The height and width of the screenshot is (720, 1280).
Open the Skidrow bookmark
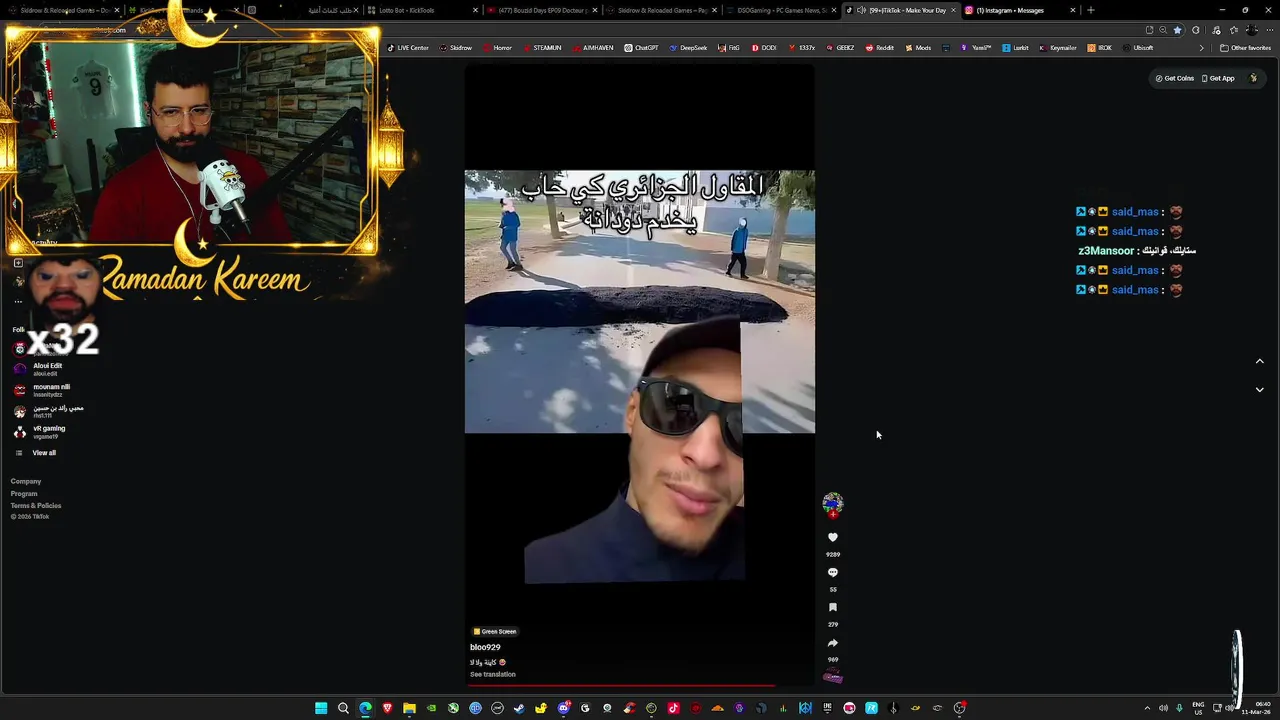click(x=456, y=48)
